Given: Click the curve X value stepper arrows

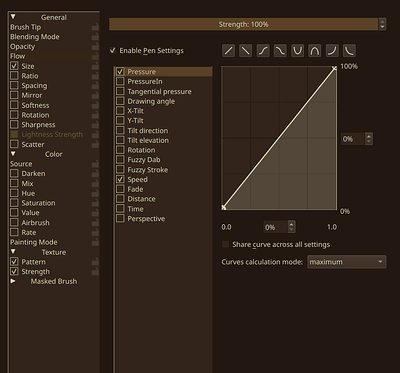Looking at the screenshot, I should 291,227.
